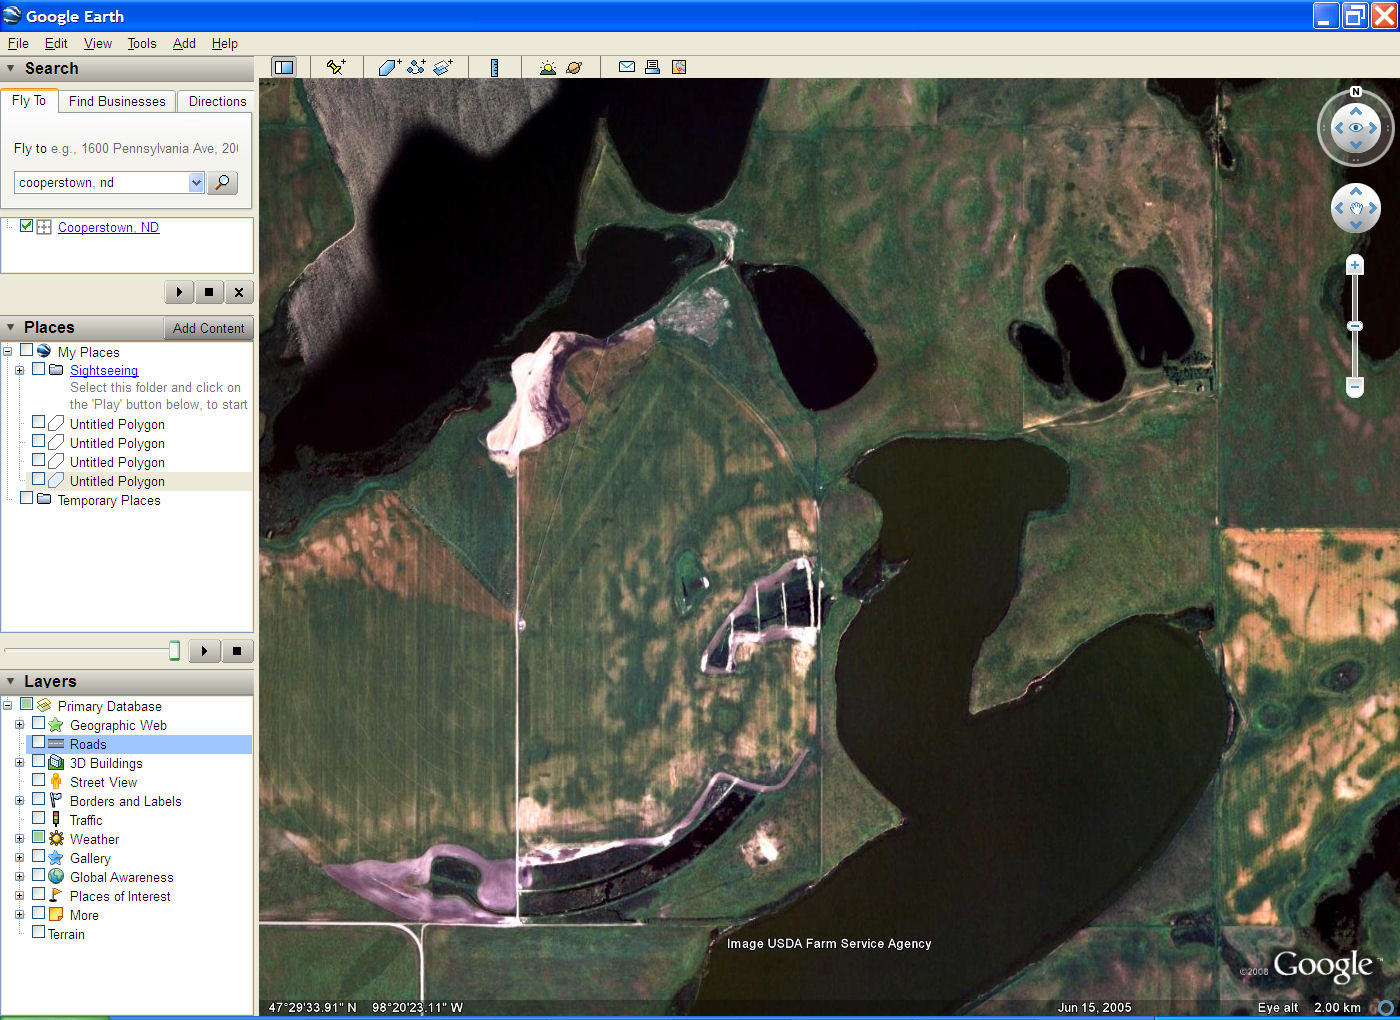The height and width of the screenshot is (1020, 1400).
Task: Select the Add Image Overlay tool
Action: [x=443, y=67]
